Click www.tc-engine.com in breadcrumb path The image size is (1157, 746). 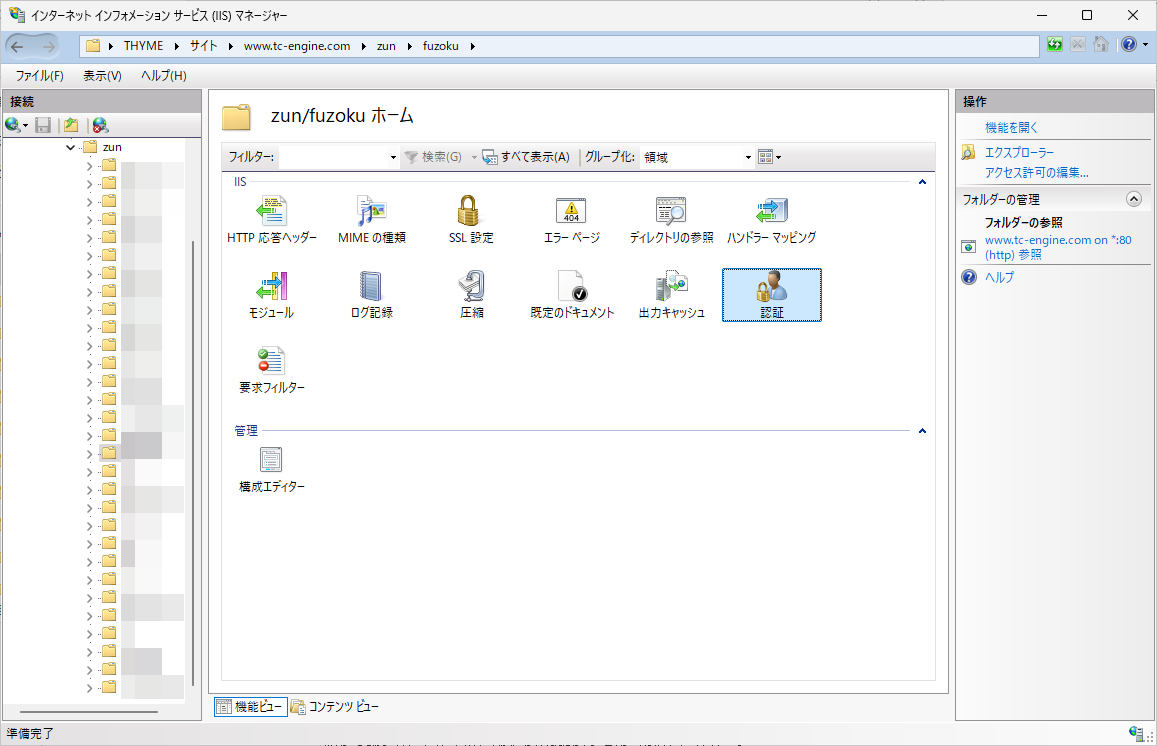pos(297,46)
